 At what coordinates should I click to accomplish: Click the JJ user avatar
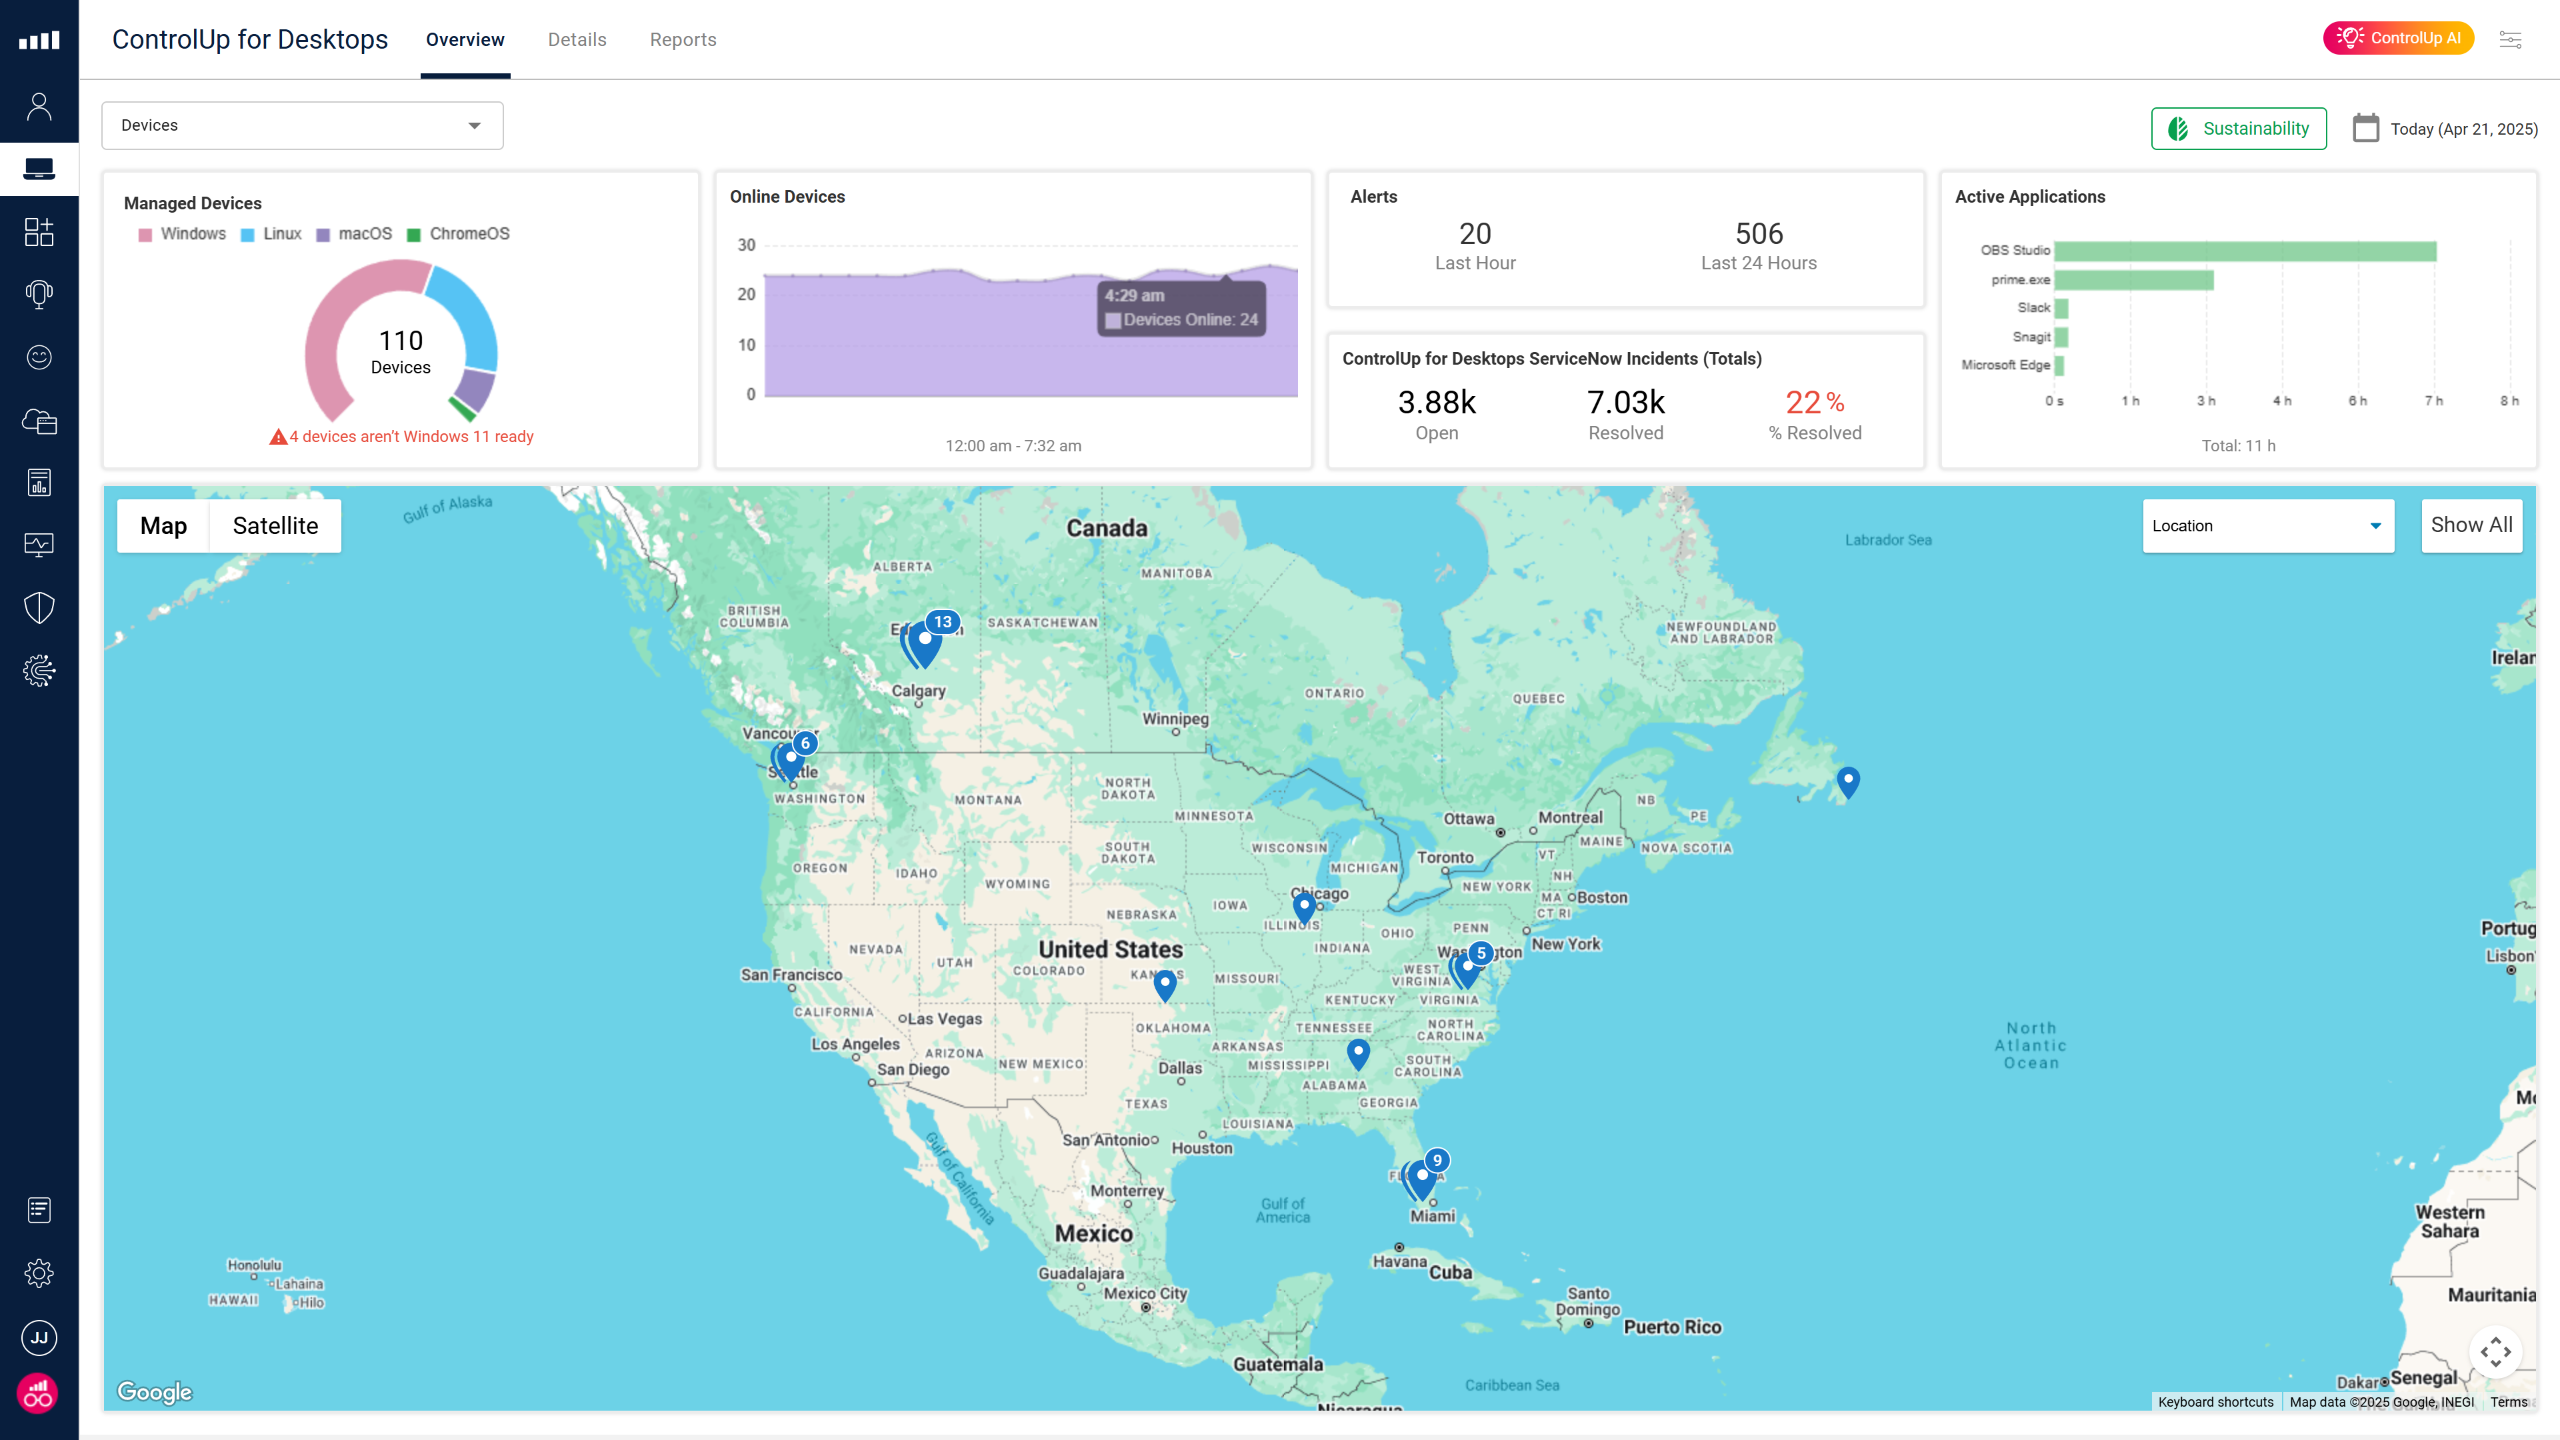pos(39,1337)
